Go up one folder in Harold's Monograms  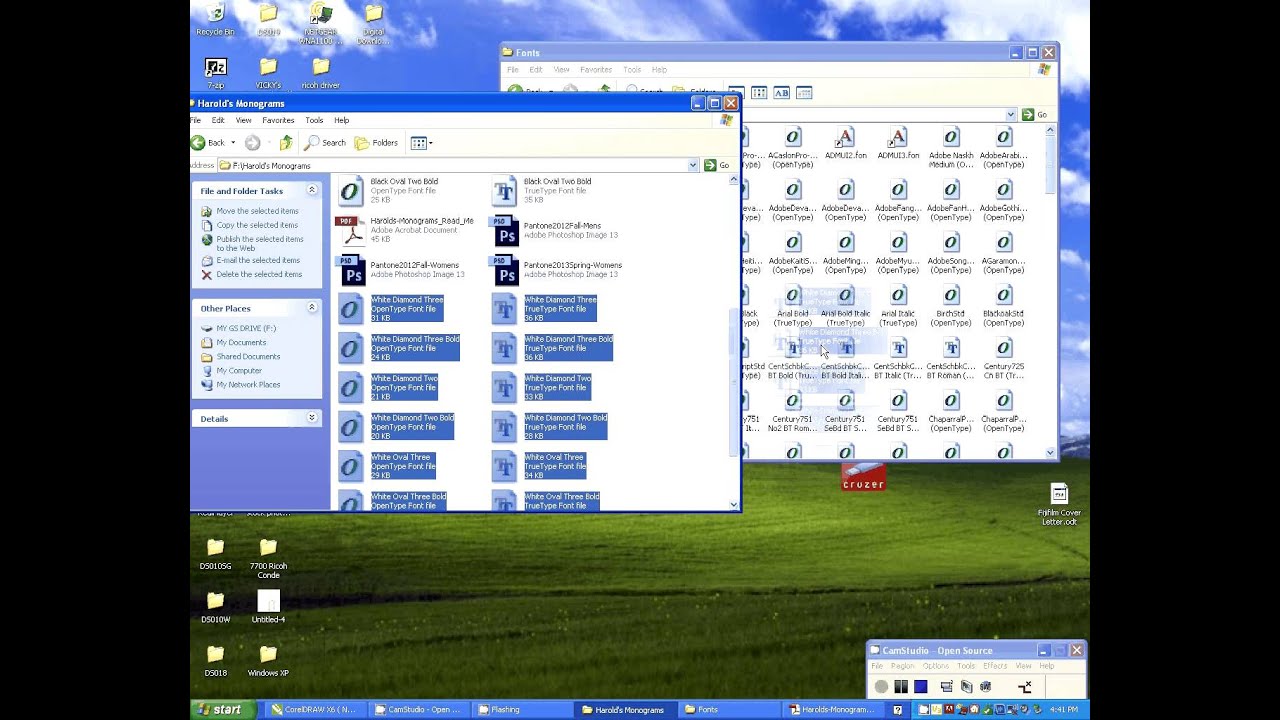286,143
